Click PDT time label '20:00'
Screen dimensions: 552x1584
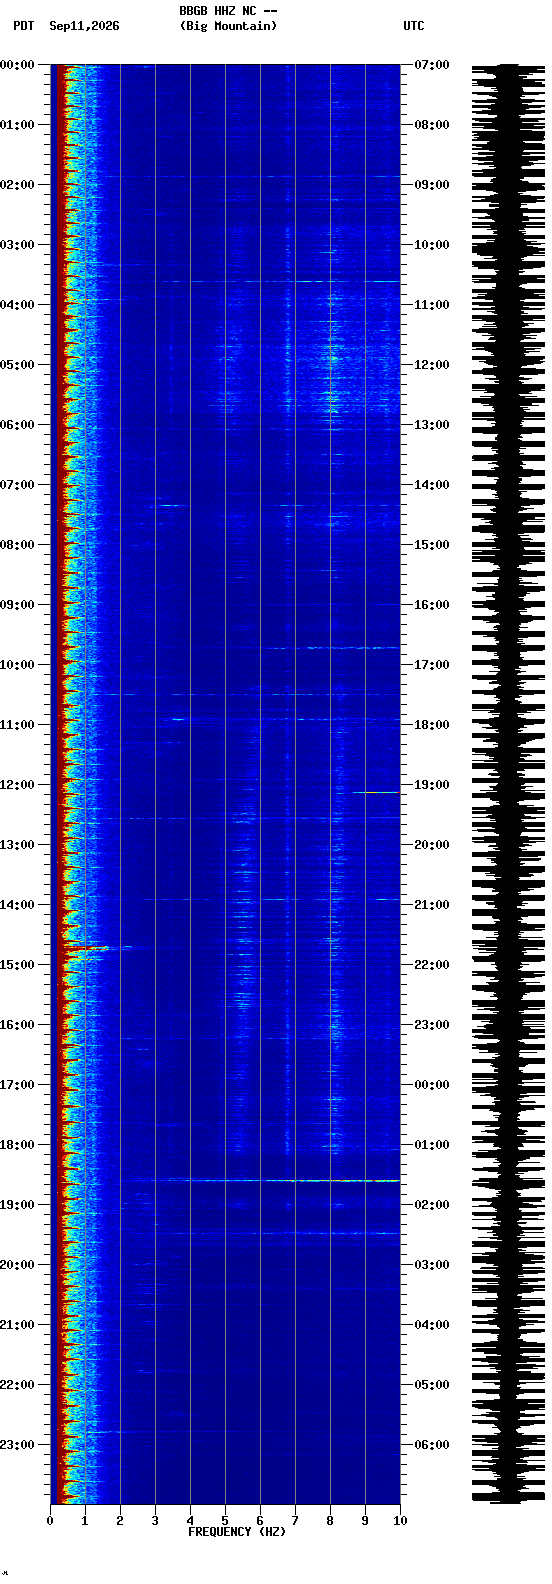pos(17,1265)
